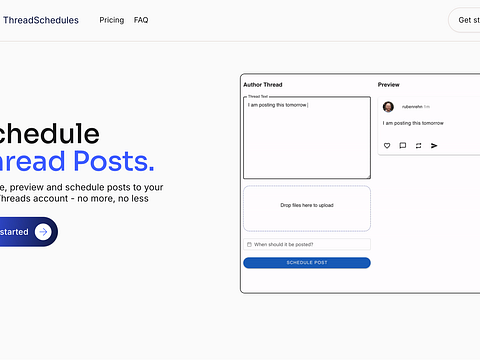Viewport: 480px width, 360px height.
Task: Click the Drop files here to upload area
Action: point(307,208)
